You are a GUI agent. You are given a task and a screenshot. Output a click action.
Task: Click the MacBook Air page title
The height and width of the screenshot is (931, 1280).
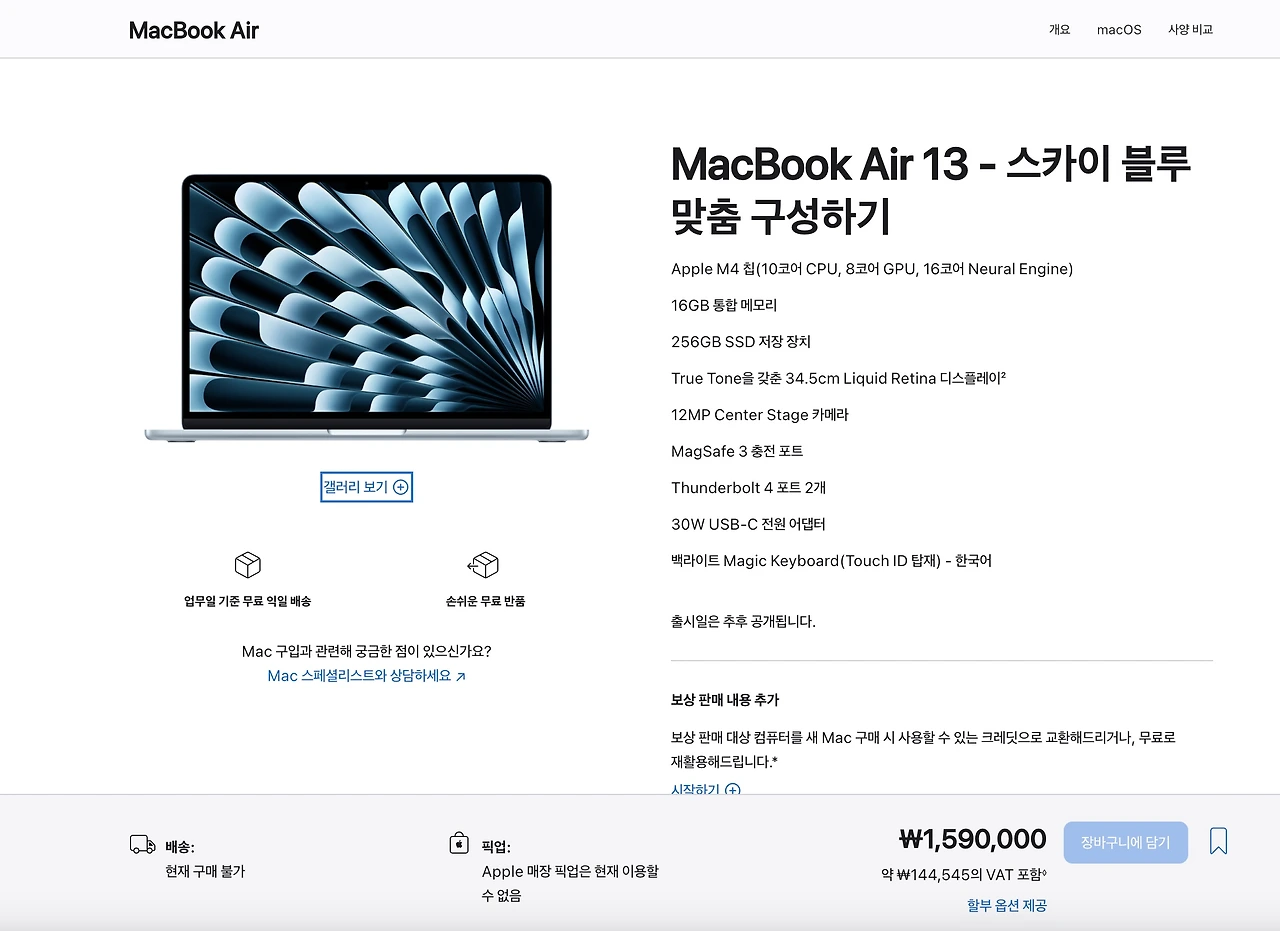click(194, 30)
